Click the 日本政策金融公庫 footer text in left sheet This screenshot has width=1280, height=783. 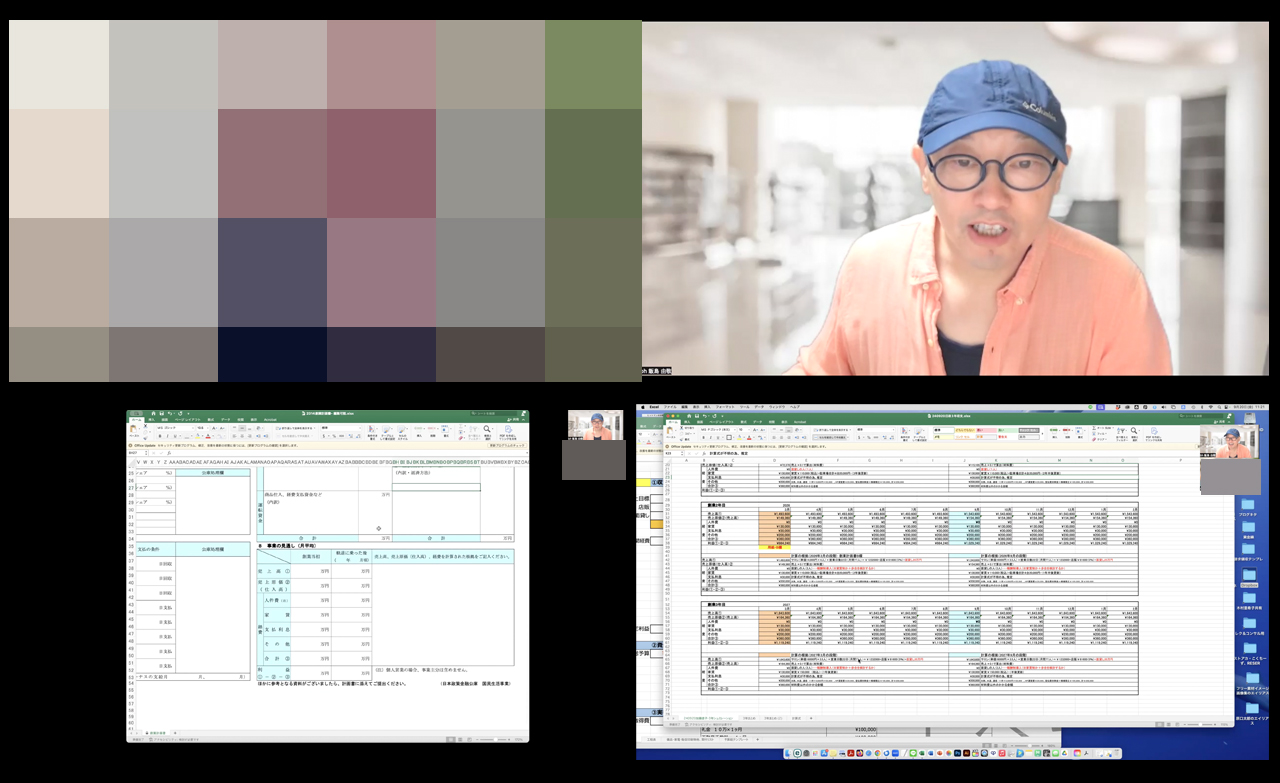[x=474, y=684]
